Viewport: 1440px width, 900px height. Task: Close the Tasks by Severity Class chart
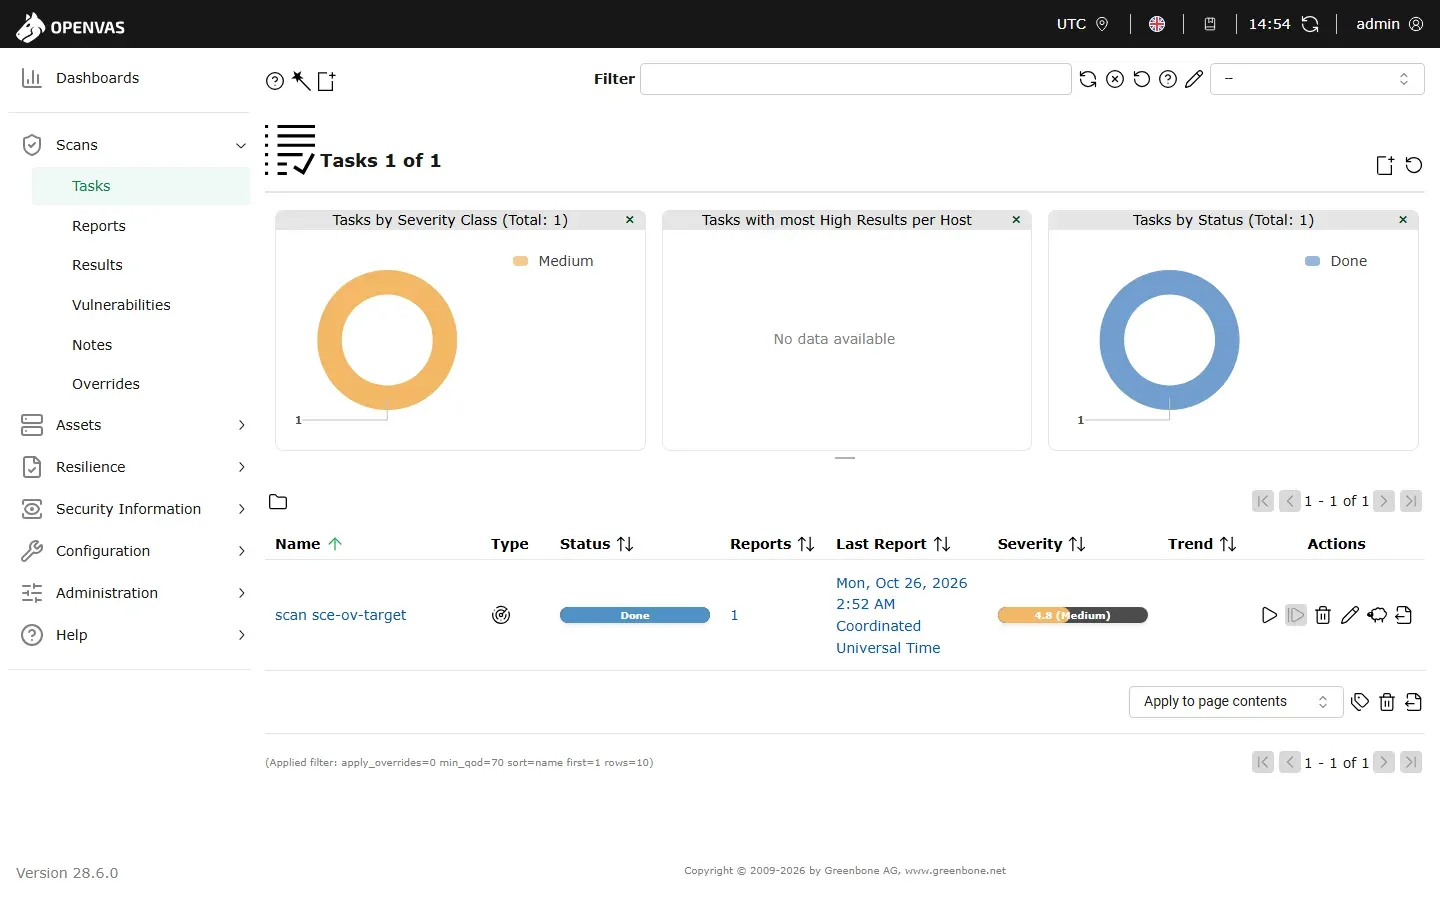pyautogui.click(x=630, y=220)
